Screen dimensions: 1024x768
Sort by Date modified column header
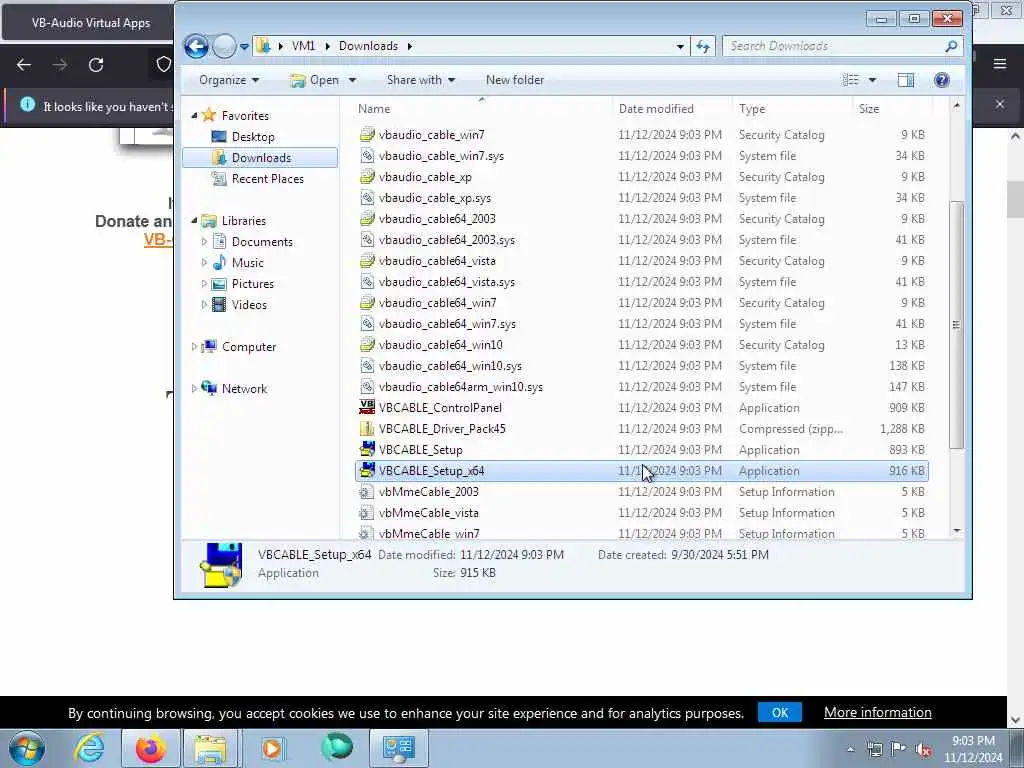[x=656, y=108]
